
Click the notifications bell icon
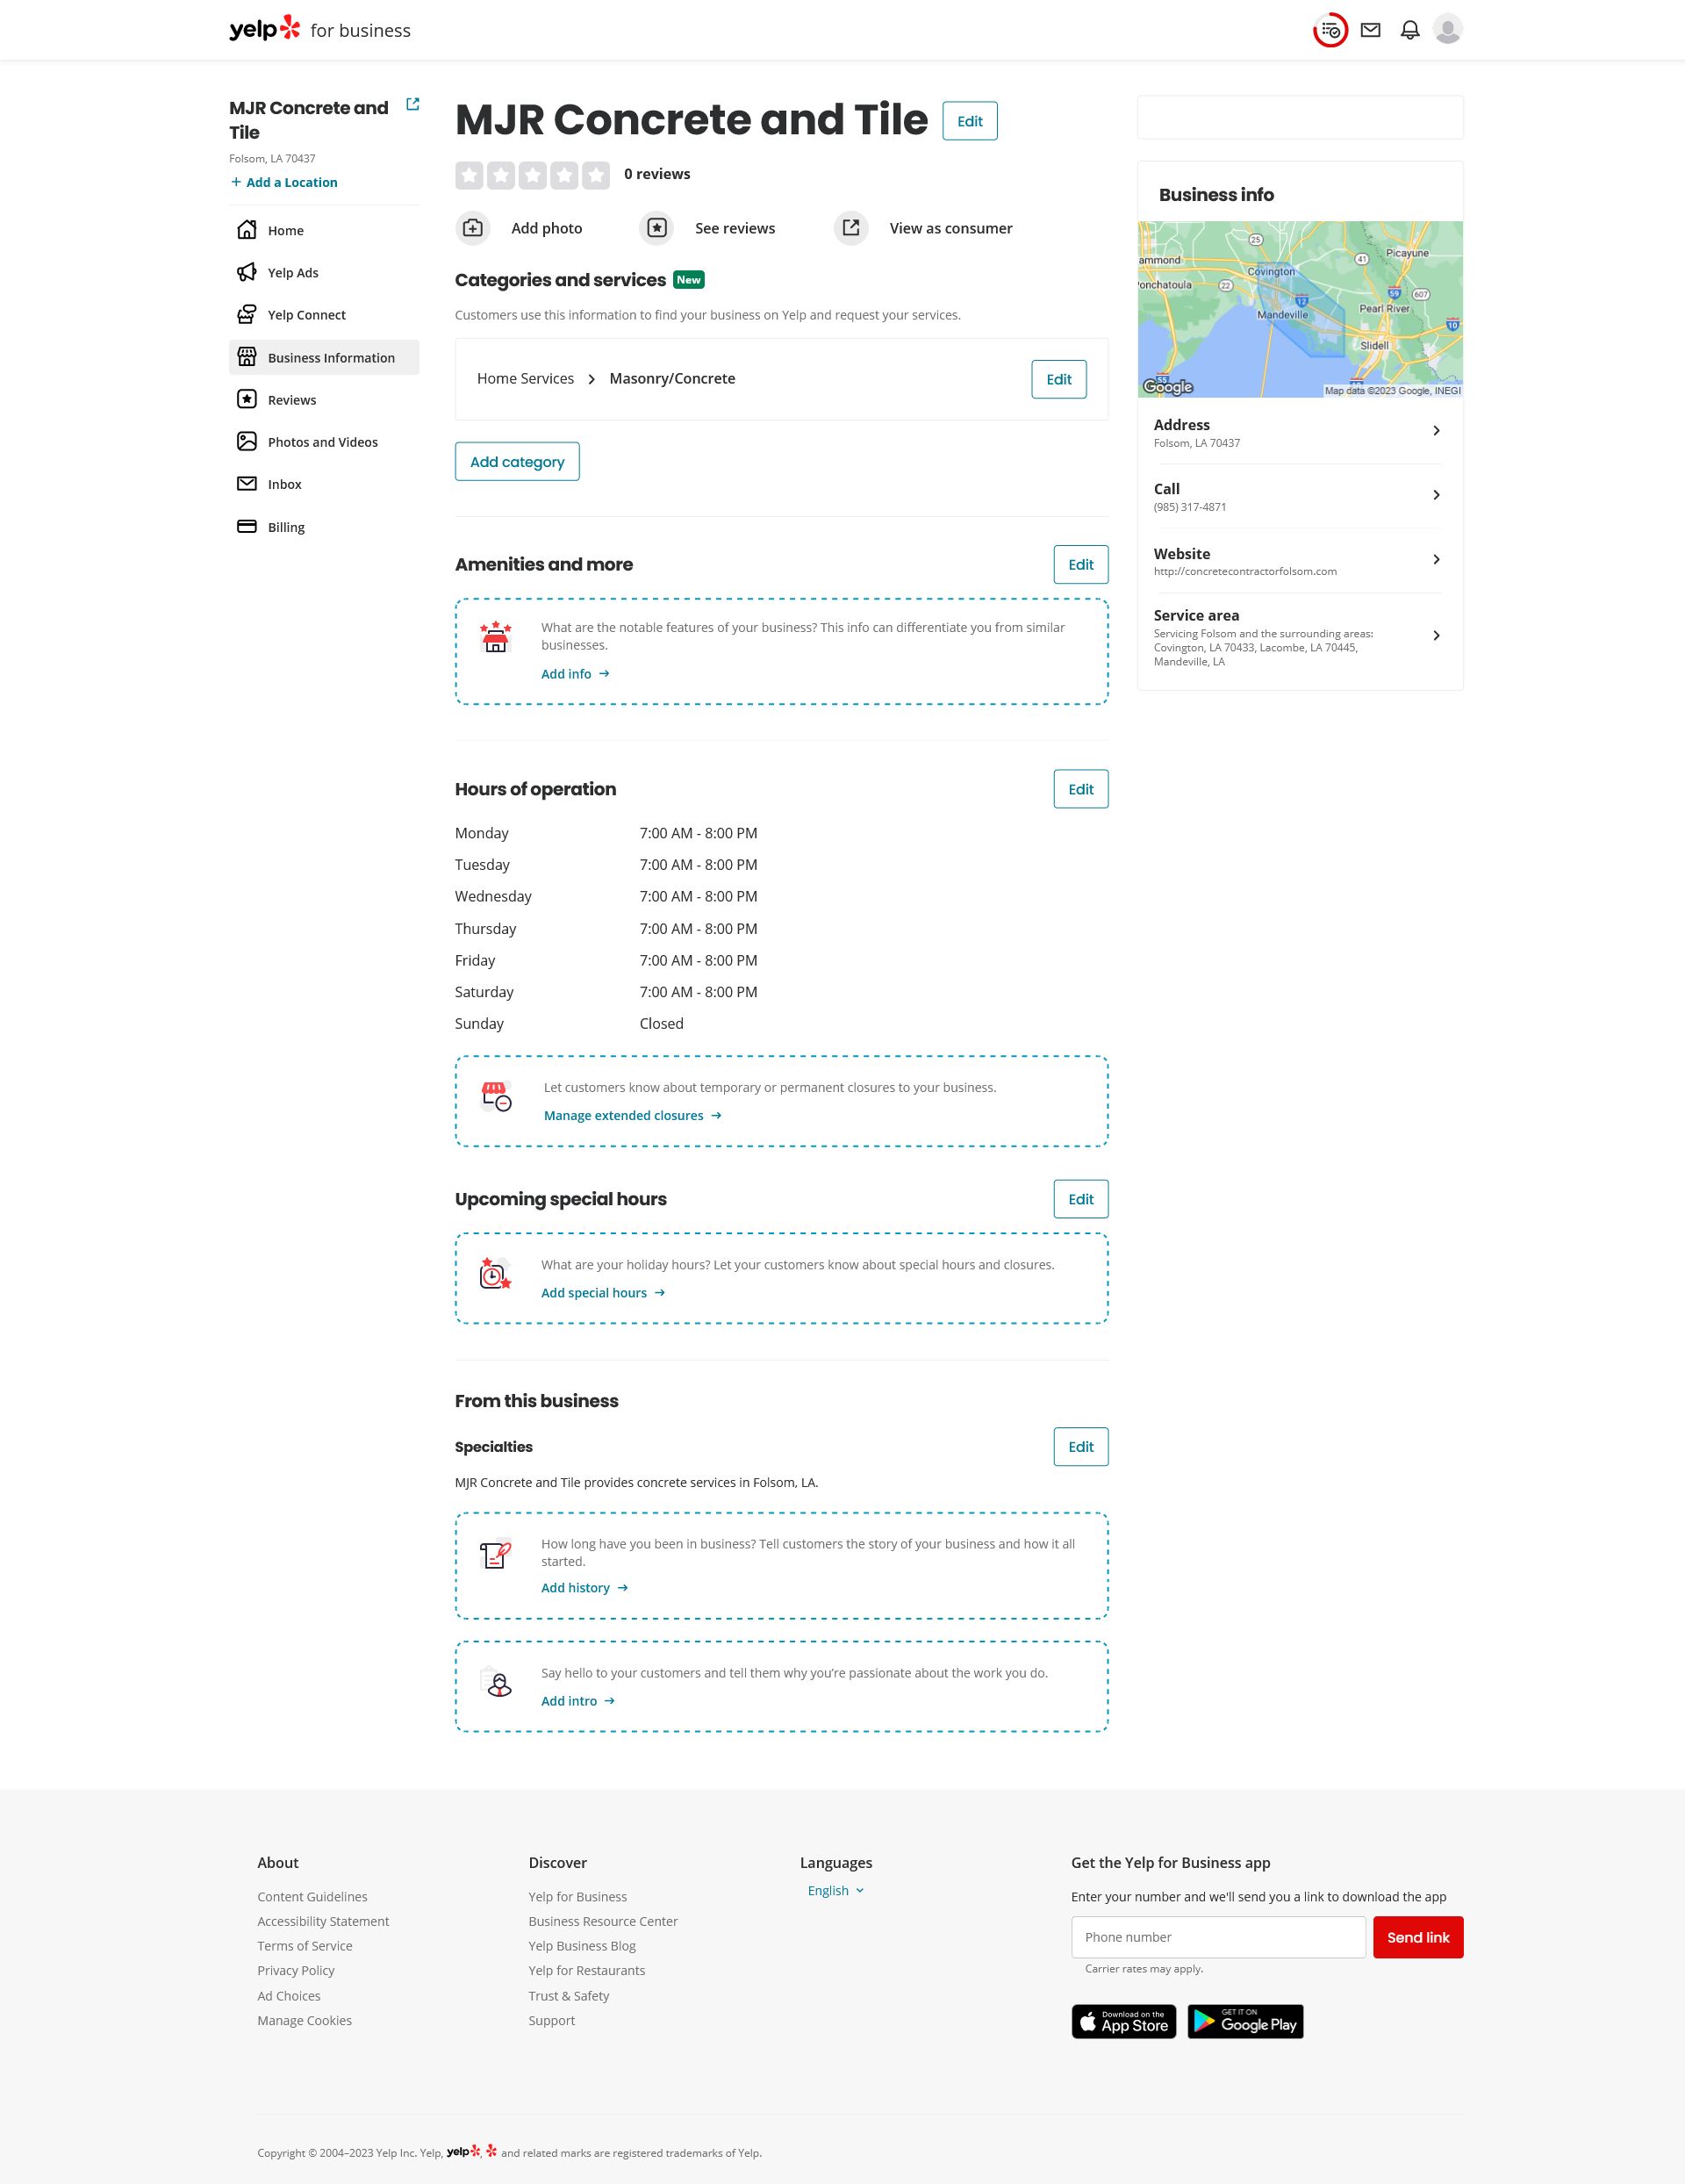(x=1409, y=30)
